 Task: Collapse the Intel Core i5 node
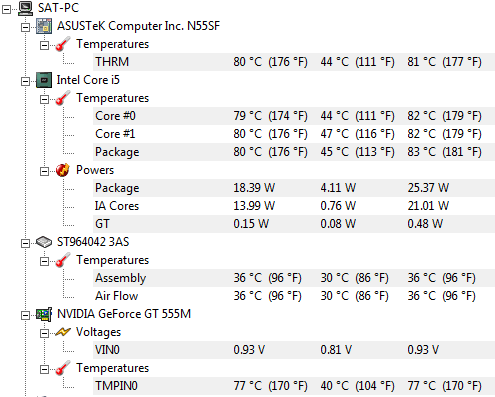point(25,82)
